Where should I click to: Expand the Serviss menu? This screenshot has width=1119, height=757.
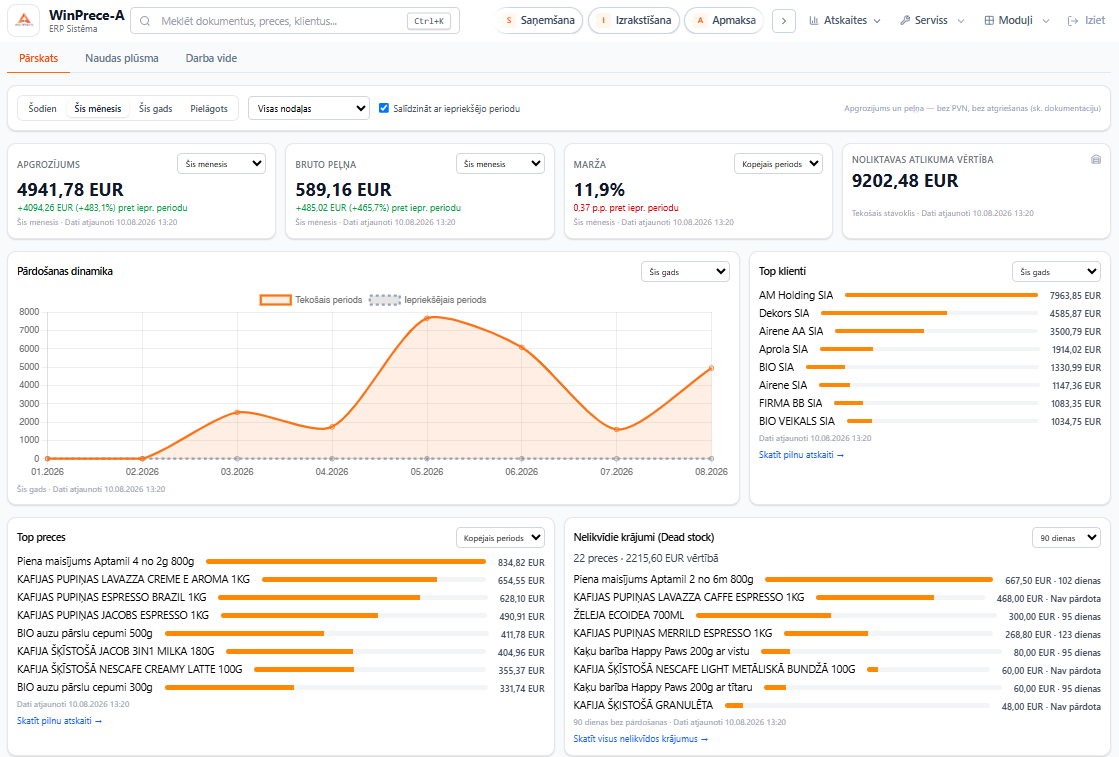tap(932, 21)
